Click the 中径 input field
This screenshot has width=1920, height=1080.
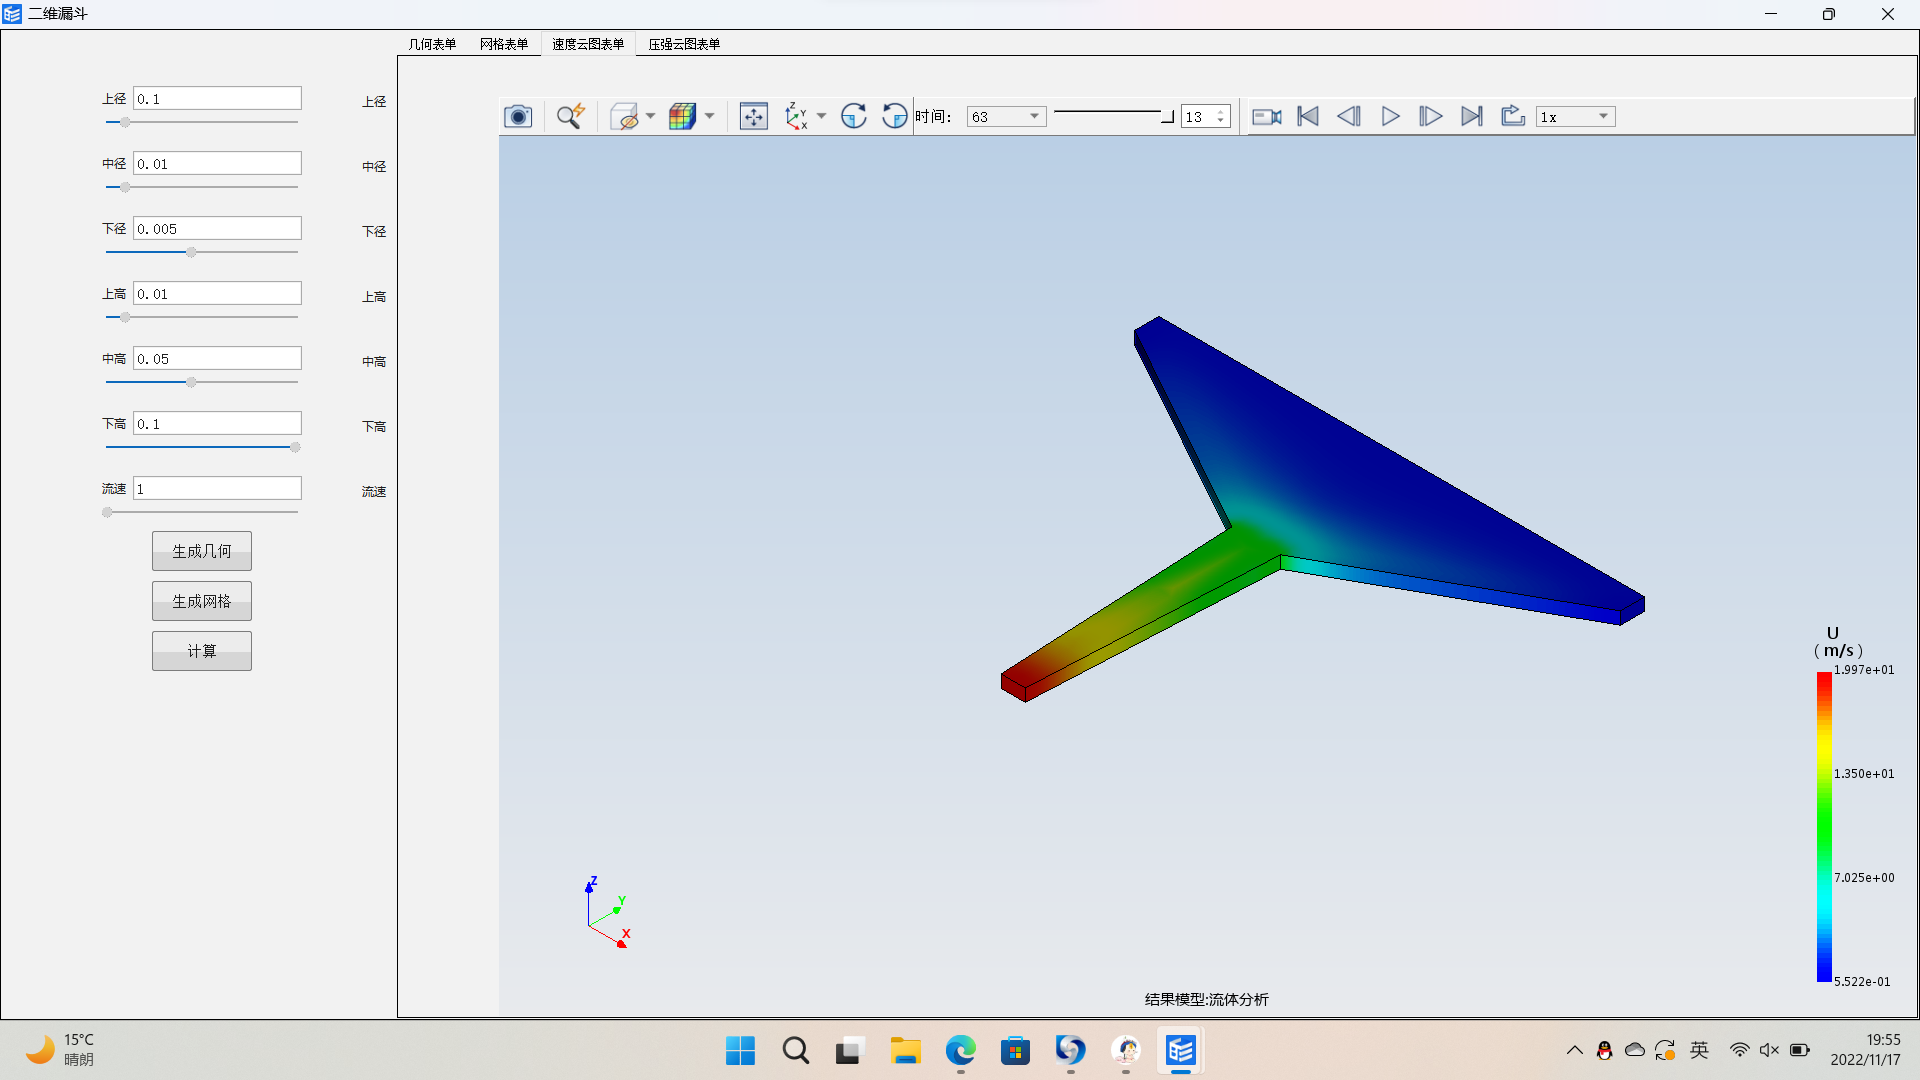coord(217,163)
